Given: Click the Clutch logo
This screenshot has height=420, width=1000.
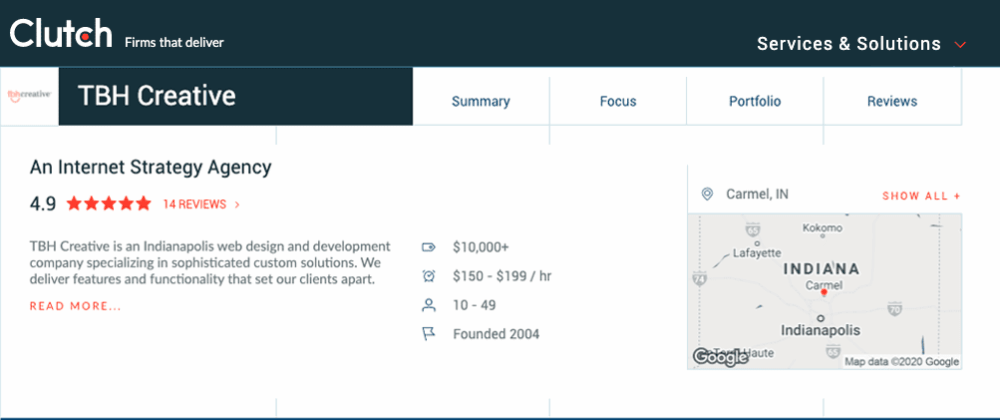Looking at the screenshot, I should [x=60, y=34].
